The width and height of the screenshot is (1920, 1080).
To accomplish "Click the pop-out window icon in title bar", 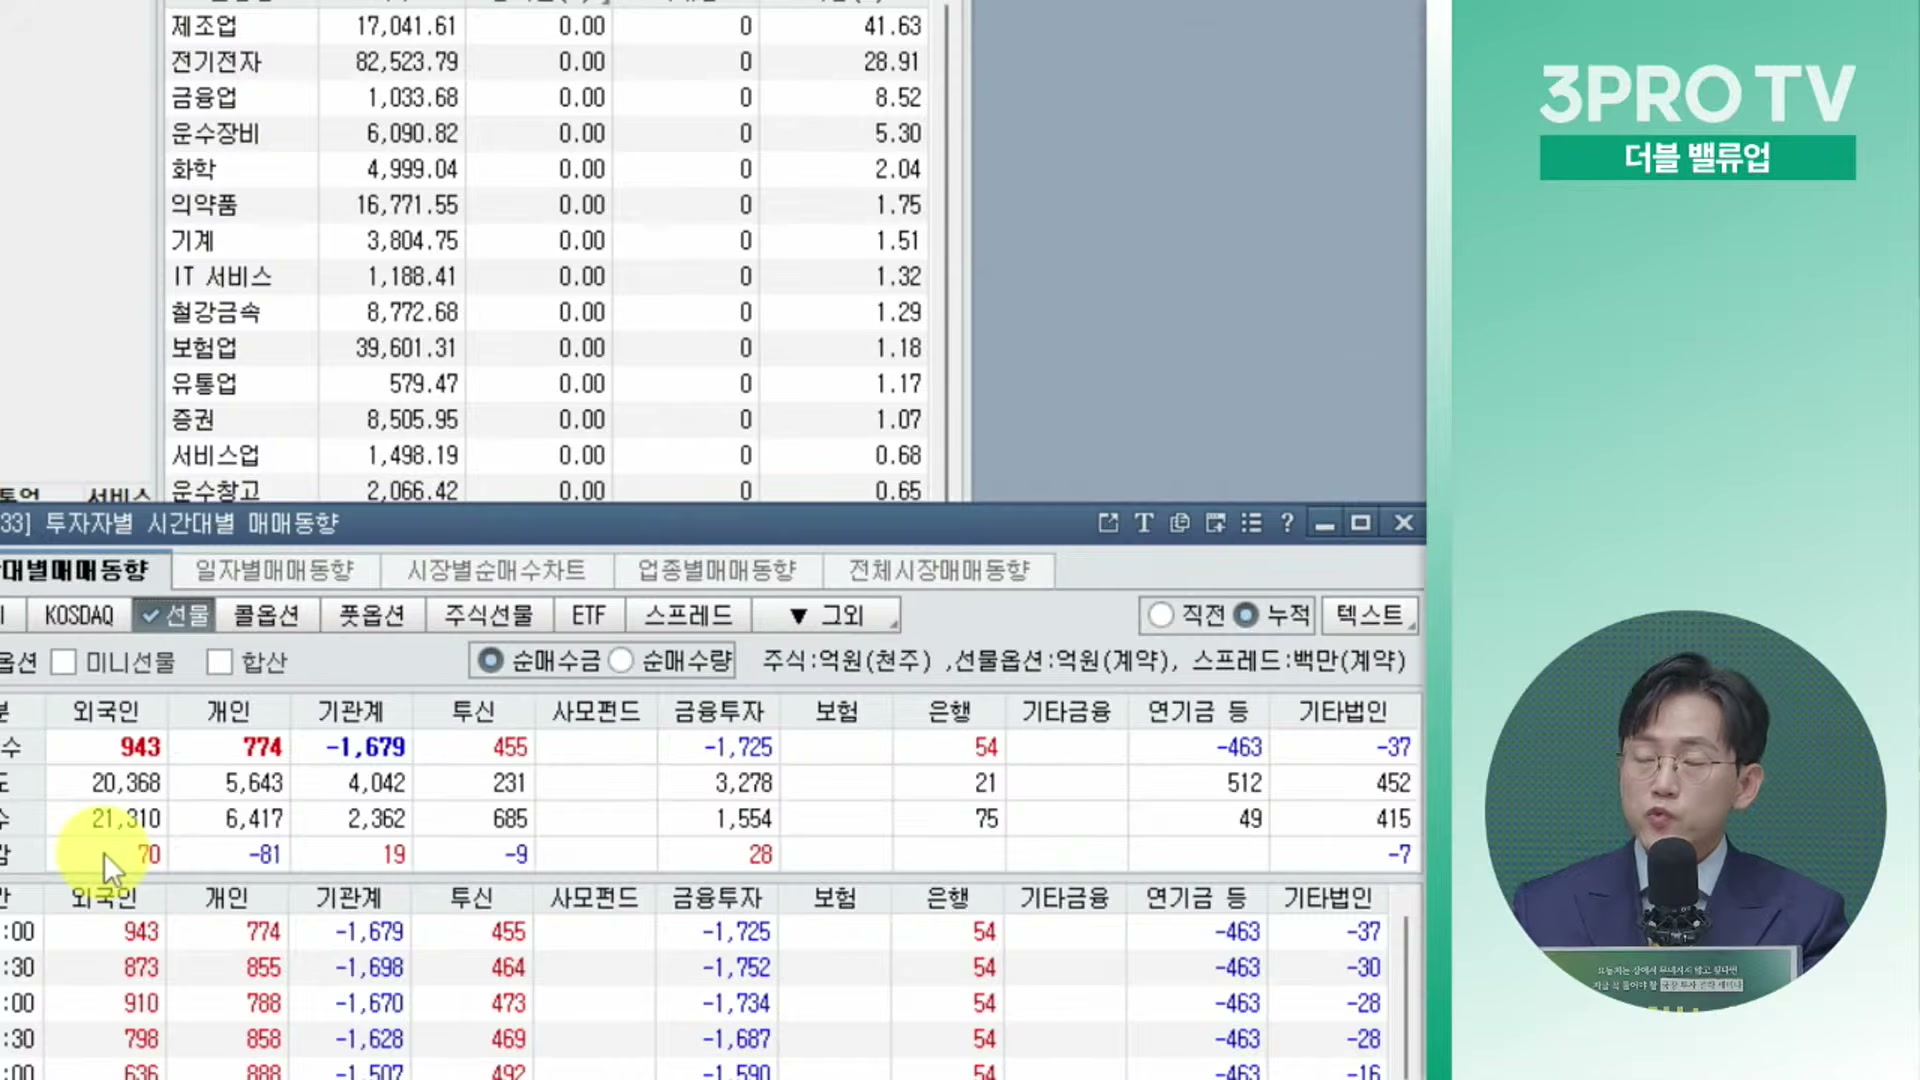I will click(1108, 523).
